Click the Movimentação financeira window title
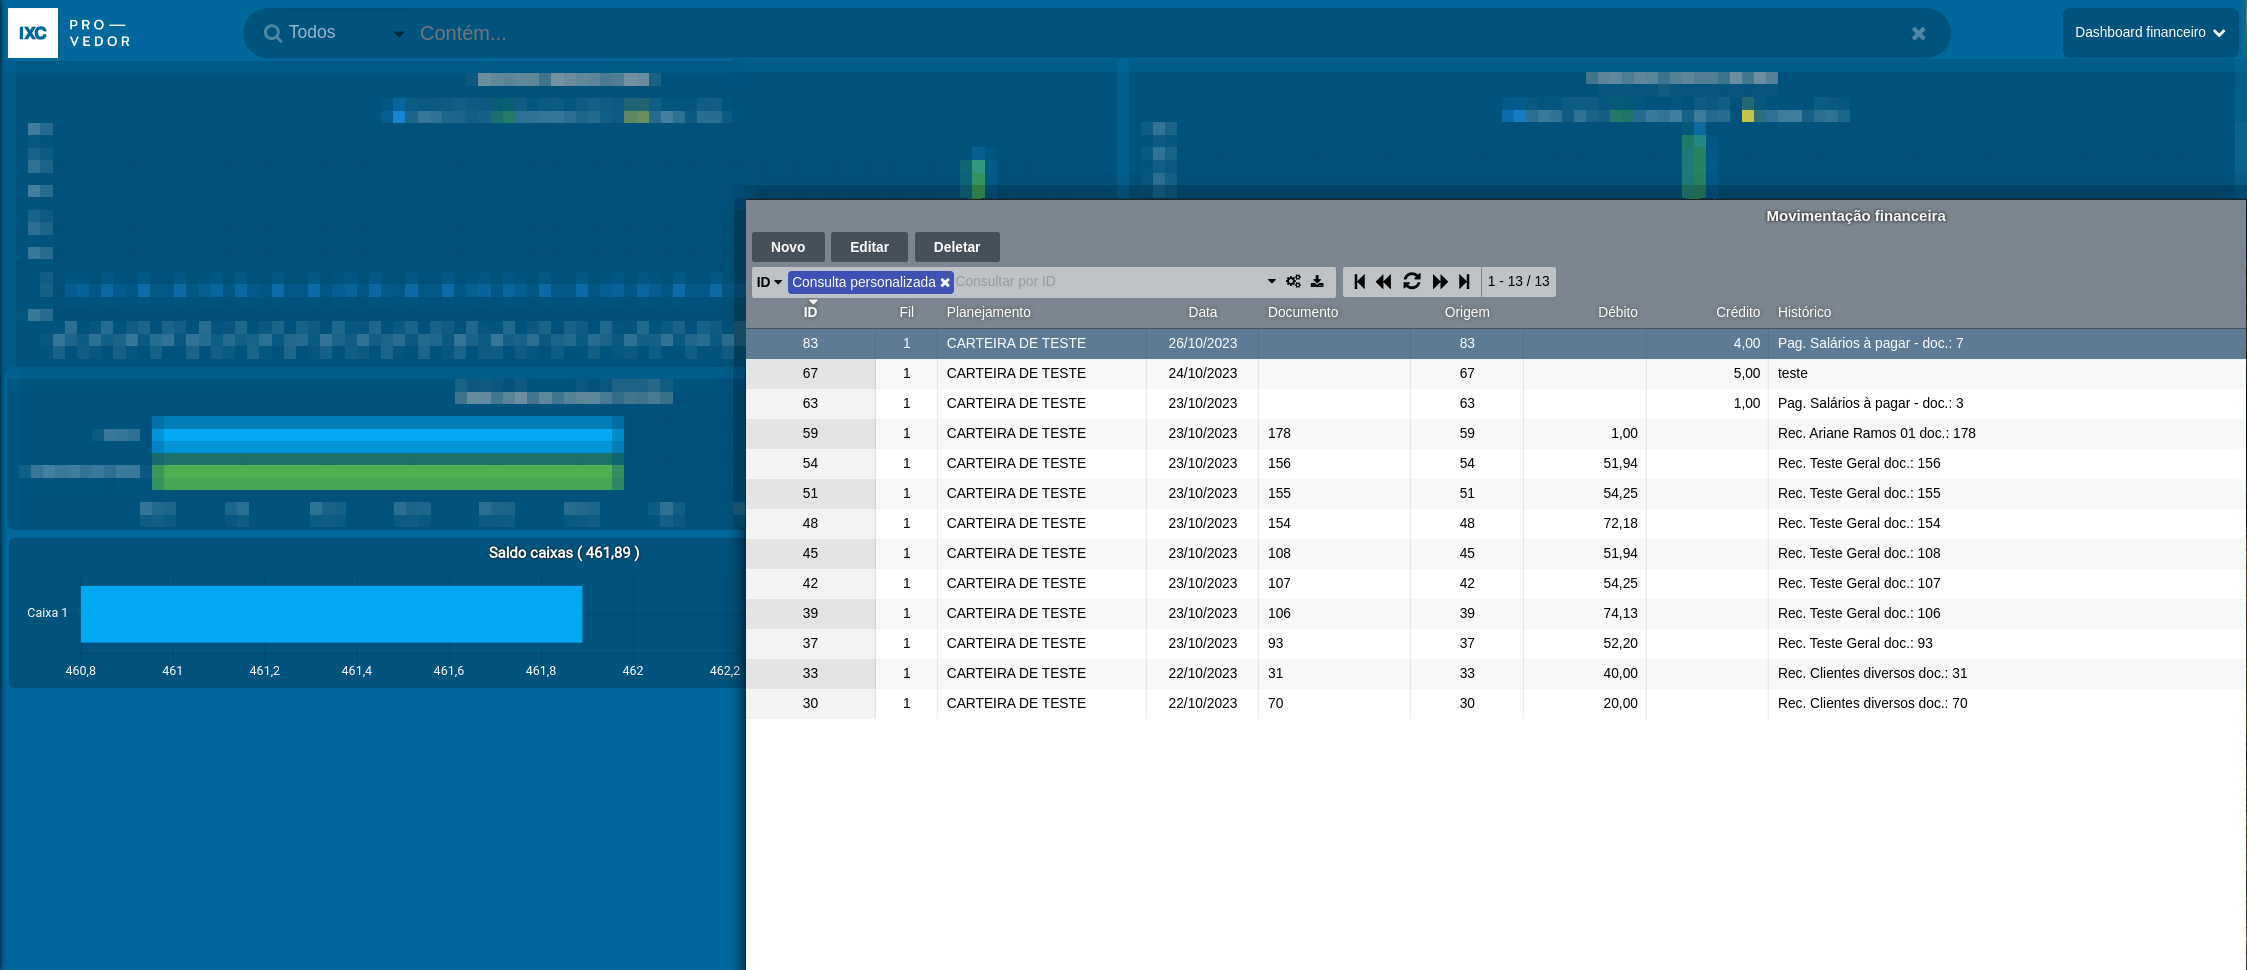This screenshot has width=2247, height=970. pyautogui.click(x=1855, y=216)
